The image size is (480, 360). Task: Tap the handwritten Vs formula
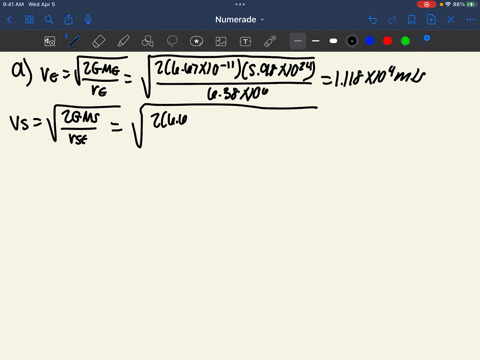tap(65, 125)
